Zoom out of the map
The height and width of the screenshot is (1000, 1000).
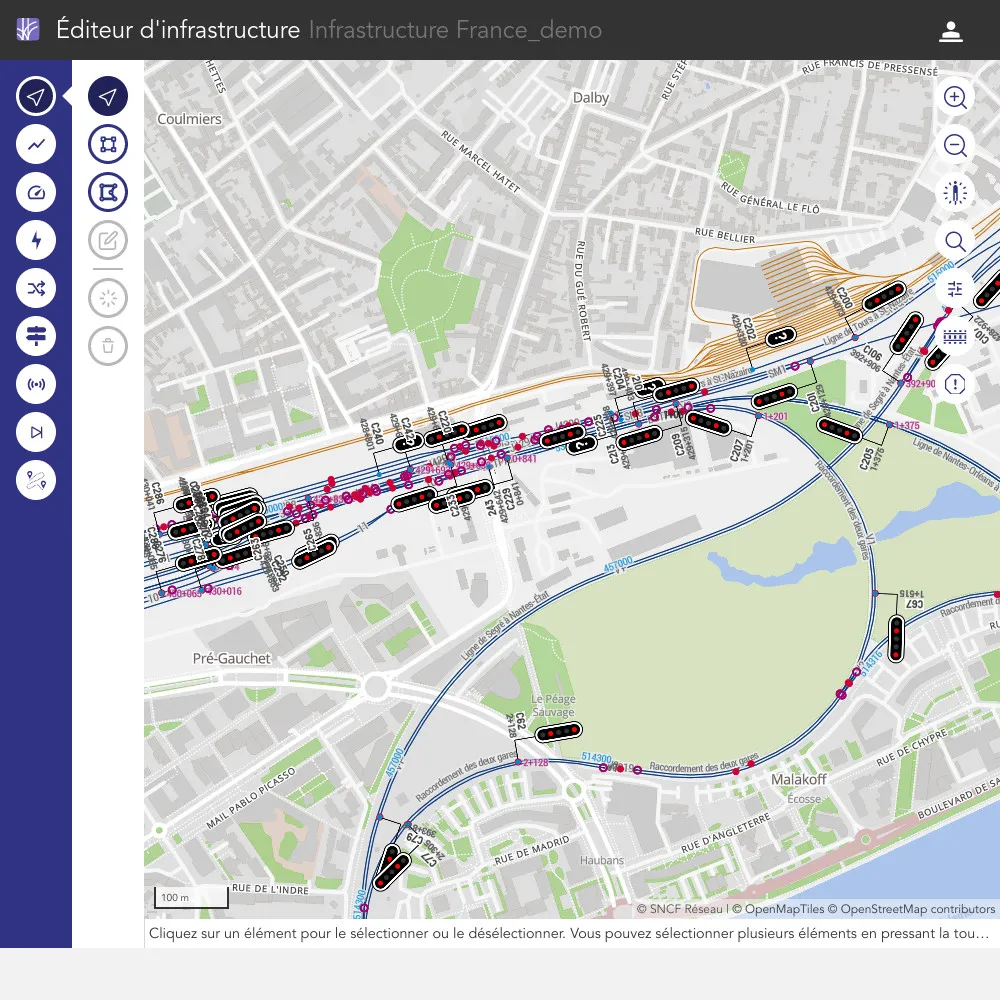[x=955, y=146]
